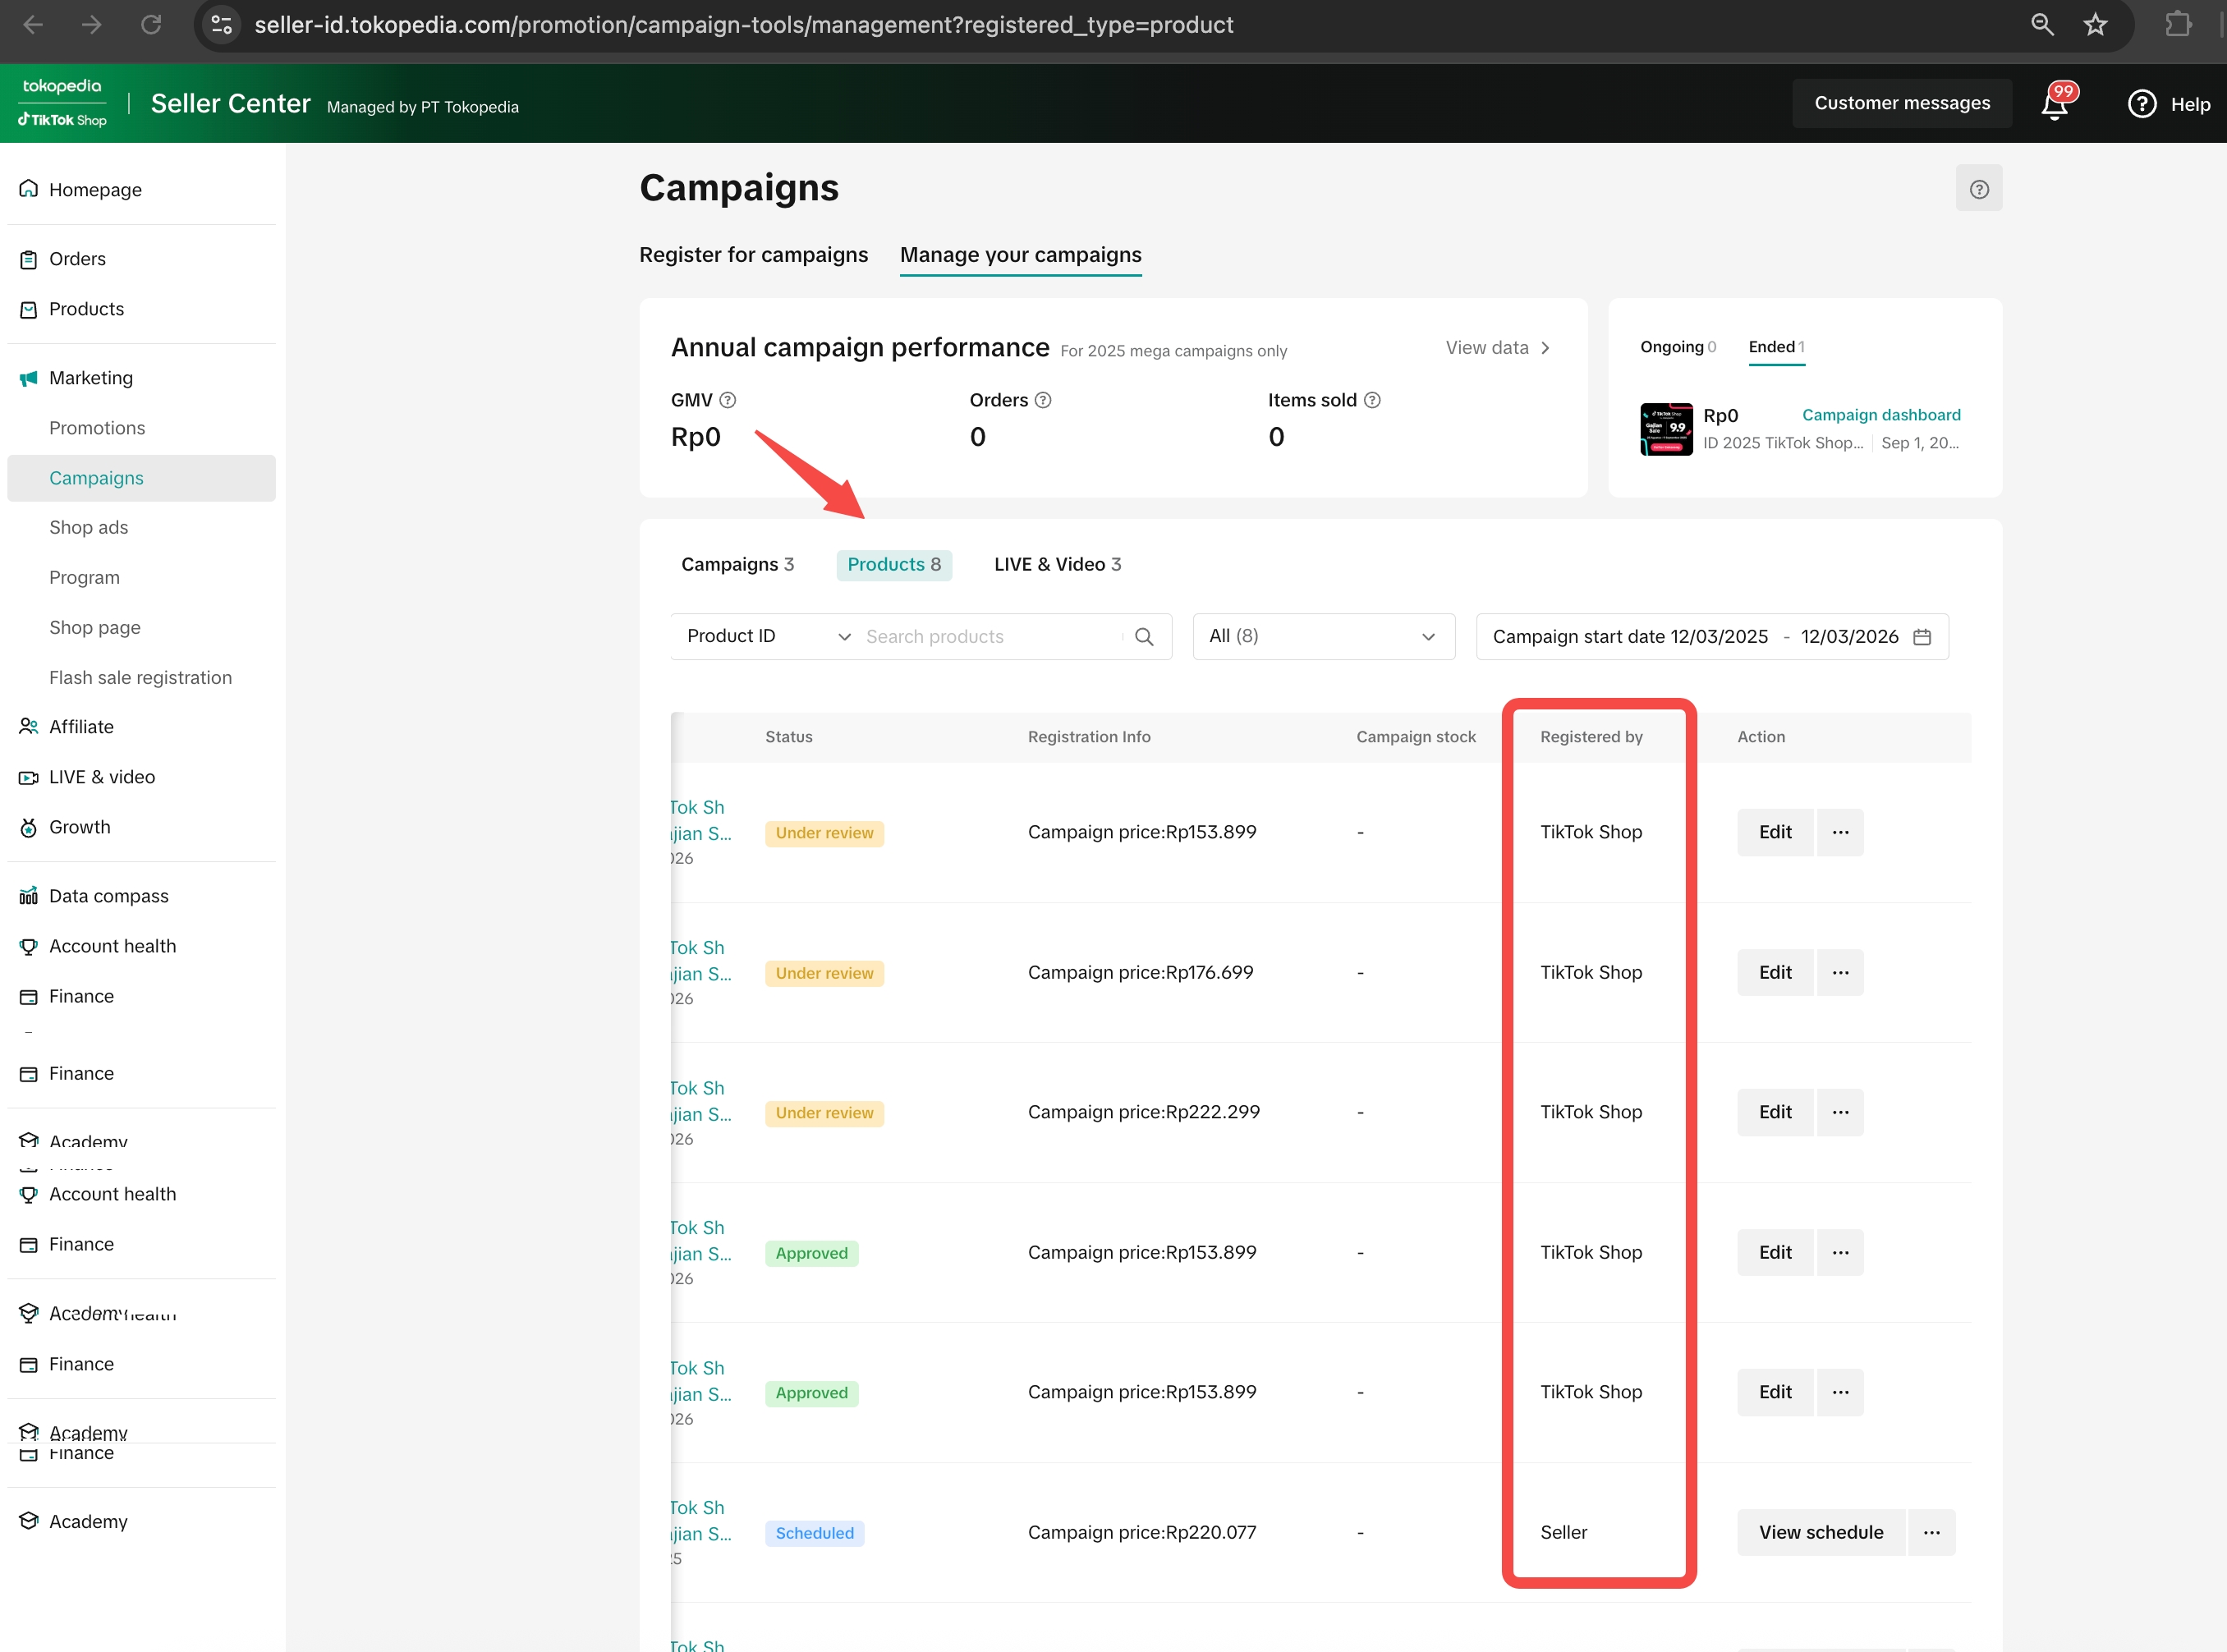Click the search magnifier in product search
Viewport: 2227px width, 1652px height.
[x=1144, y=637]
